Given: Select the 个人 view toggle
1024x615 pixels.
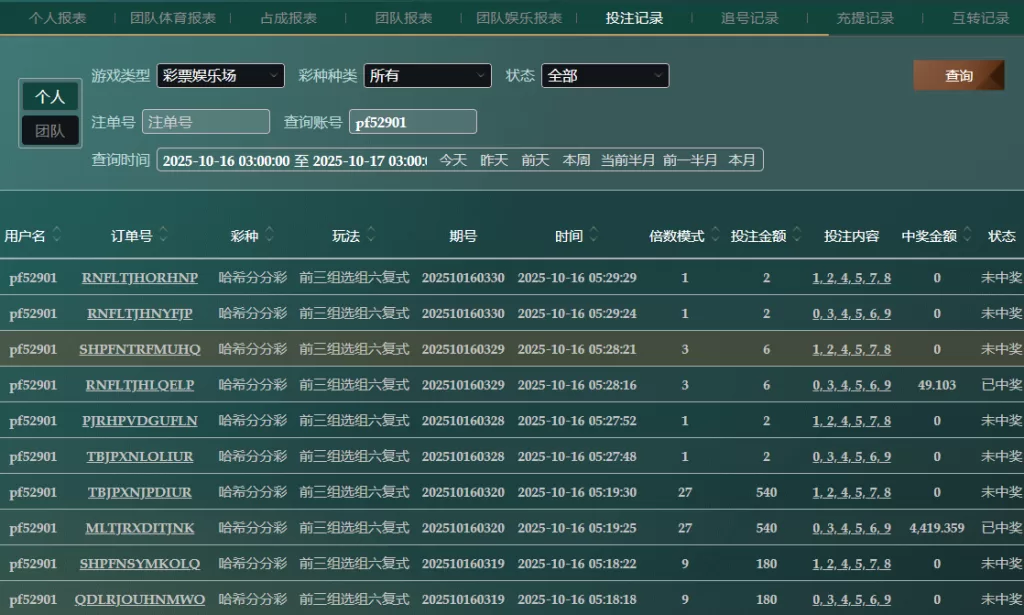Looking at the screenshot, I should [x=50, y=97].
